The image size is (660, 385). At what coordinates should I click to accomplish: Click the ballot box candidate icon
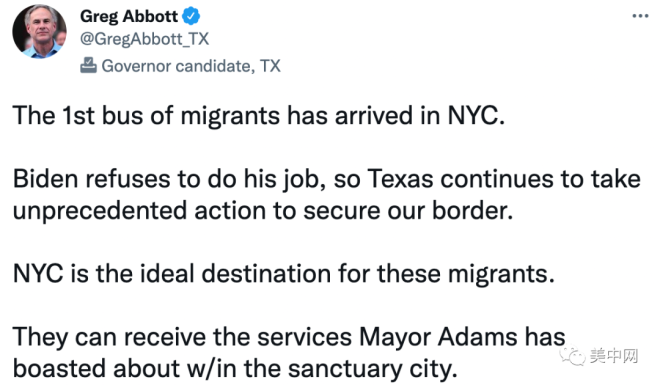point(88,66)
